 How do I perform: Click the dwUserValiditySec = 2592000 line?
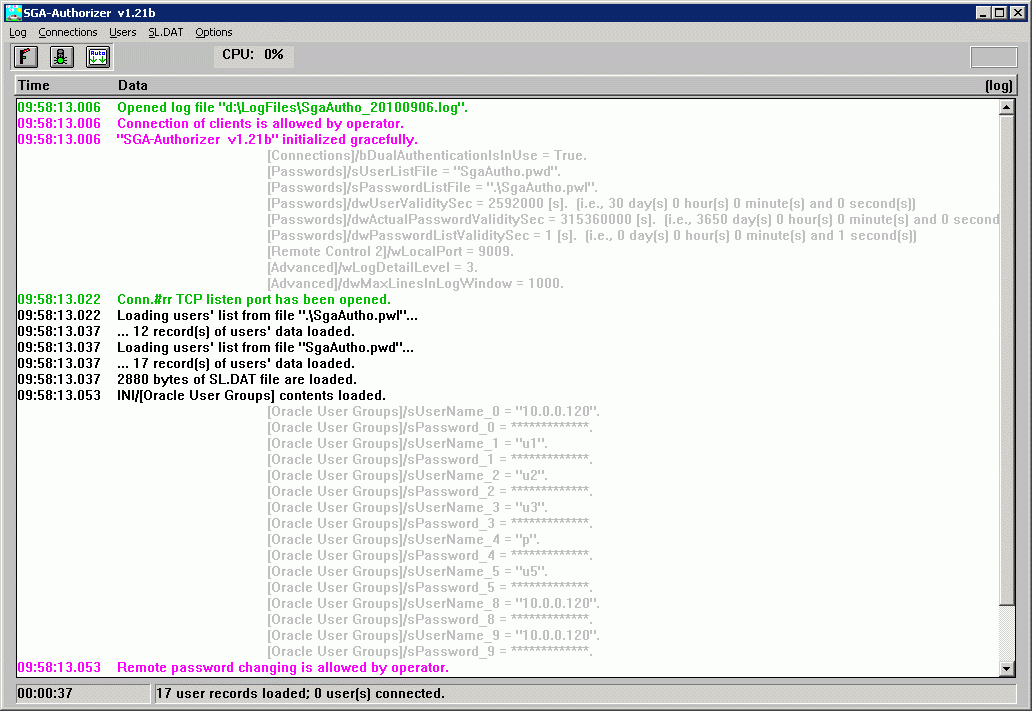pos(592,204)
